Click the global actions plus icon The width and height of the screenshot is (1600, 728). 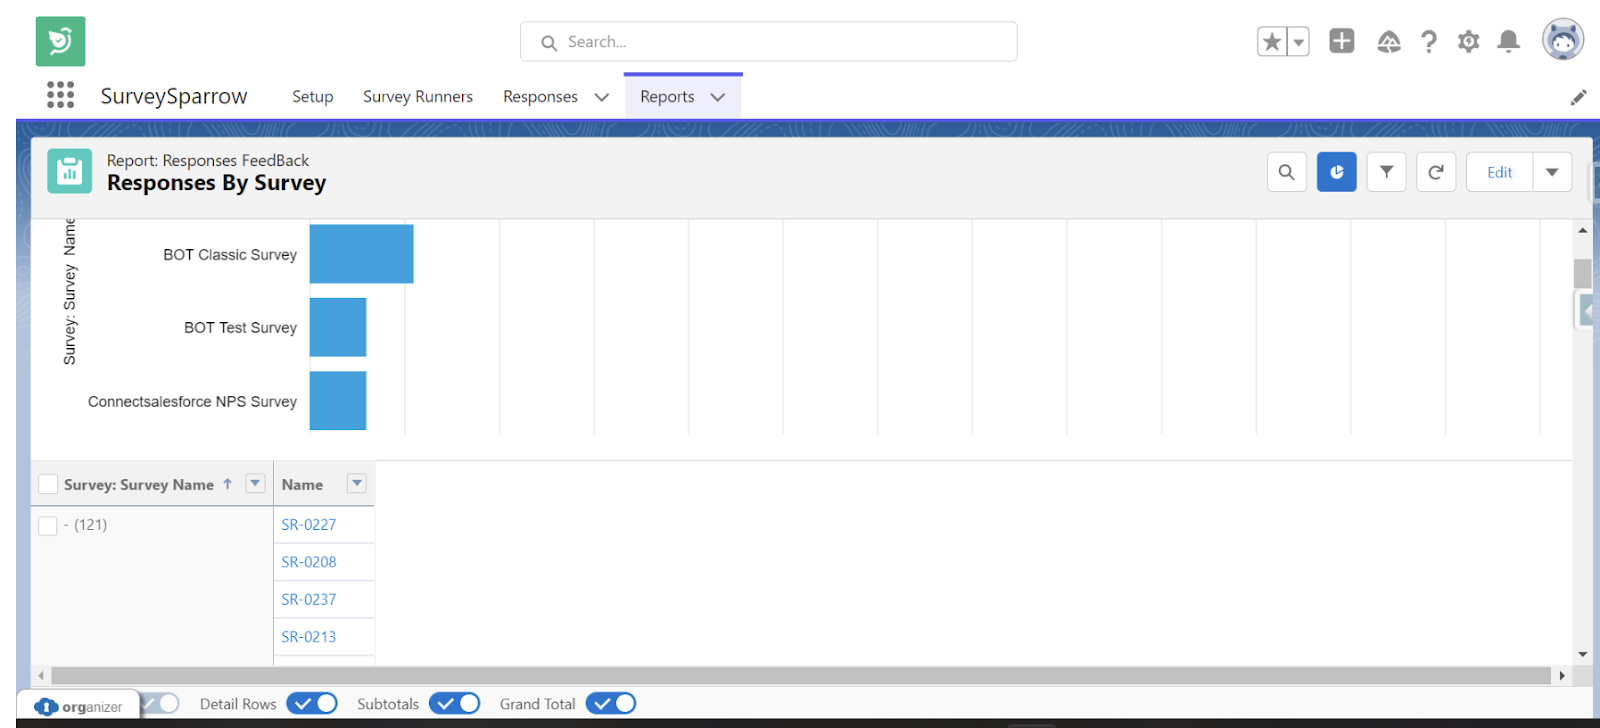pos(1341,41)
